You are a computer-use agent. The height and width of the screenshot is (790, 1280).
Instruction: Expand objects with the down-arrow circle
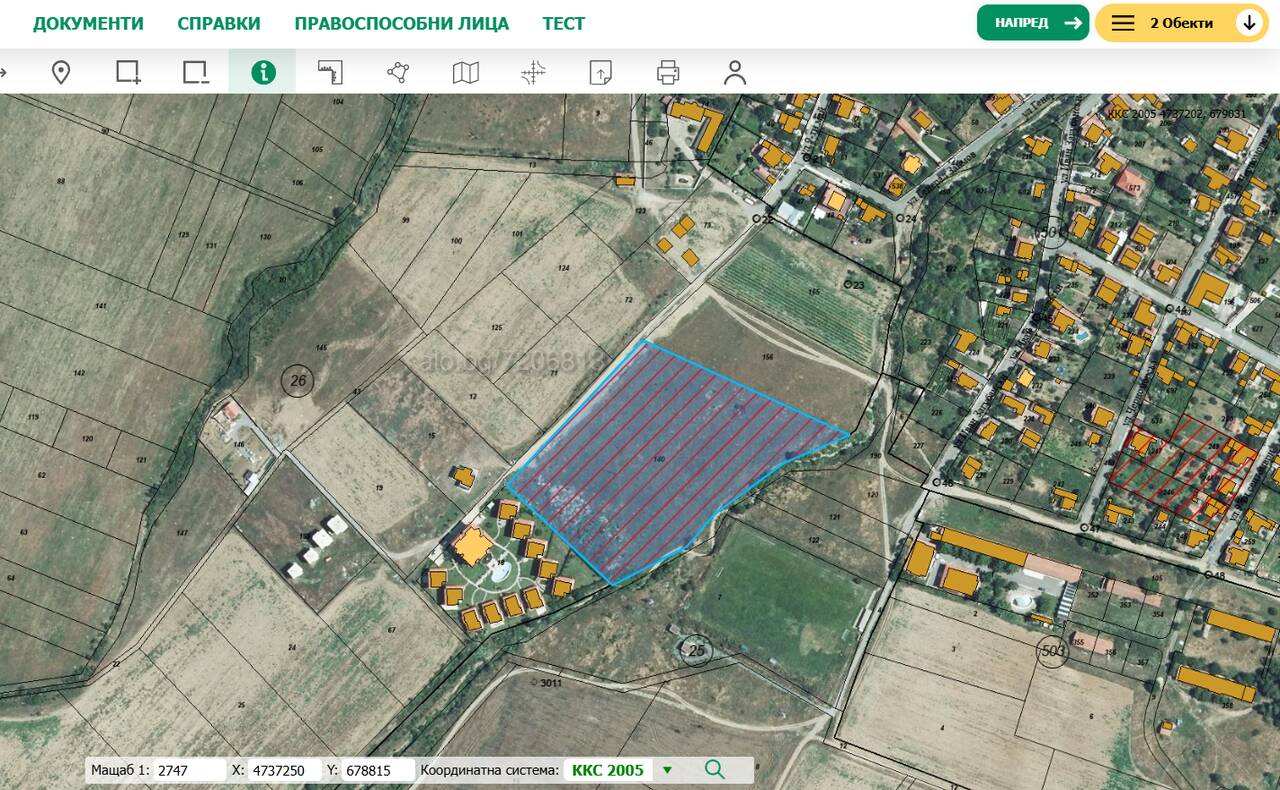pyautogui.click(x=1249, y=23)
